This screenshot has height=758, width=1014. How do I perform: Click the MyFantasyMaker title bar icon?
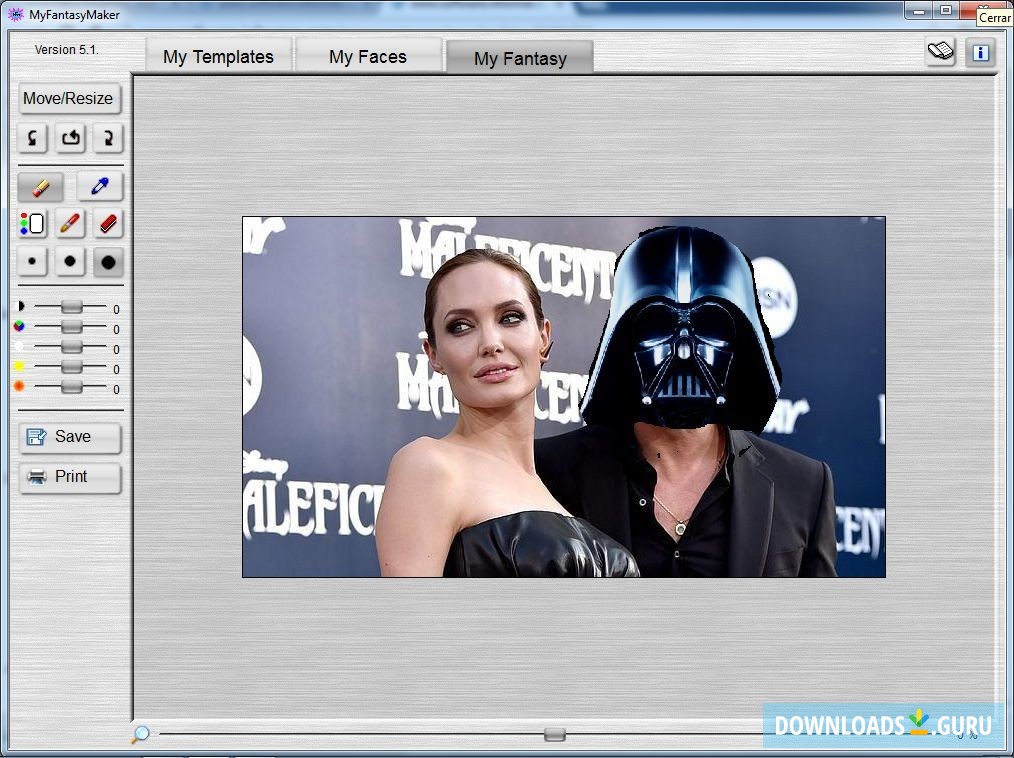tap(16, 14)
